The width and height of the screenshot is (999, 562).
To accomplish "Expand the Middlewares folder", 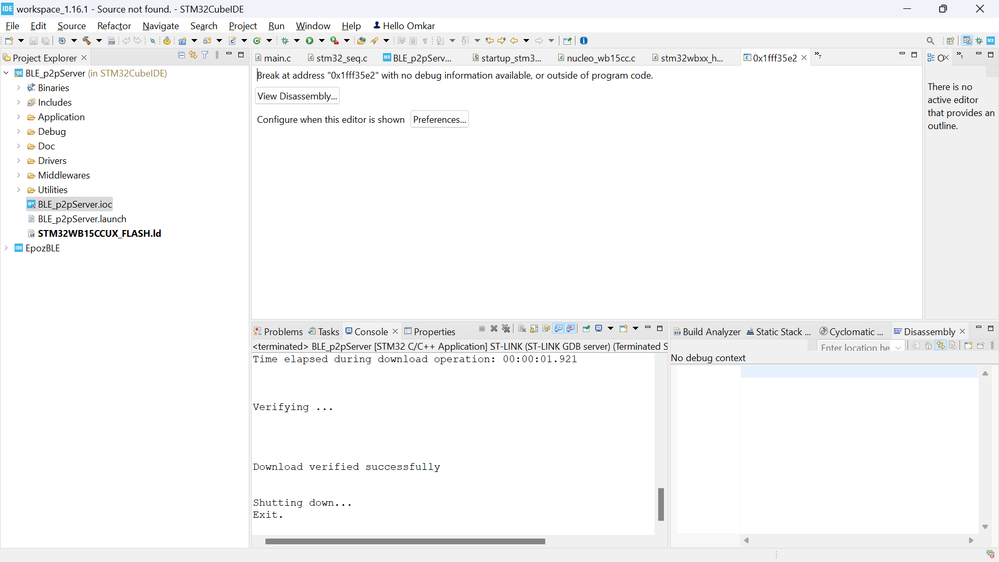I will coord(18,175).
